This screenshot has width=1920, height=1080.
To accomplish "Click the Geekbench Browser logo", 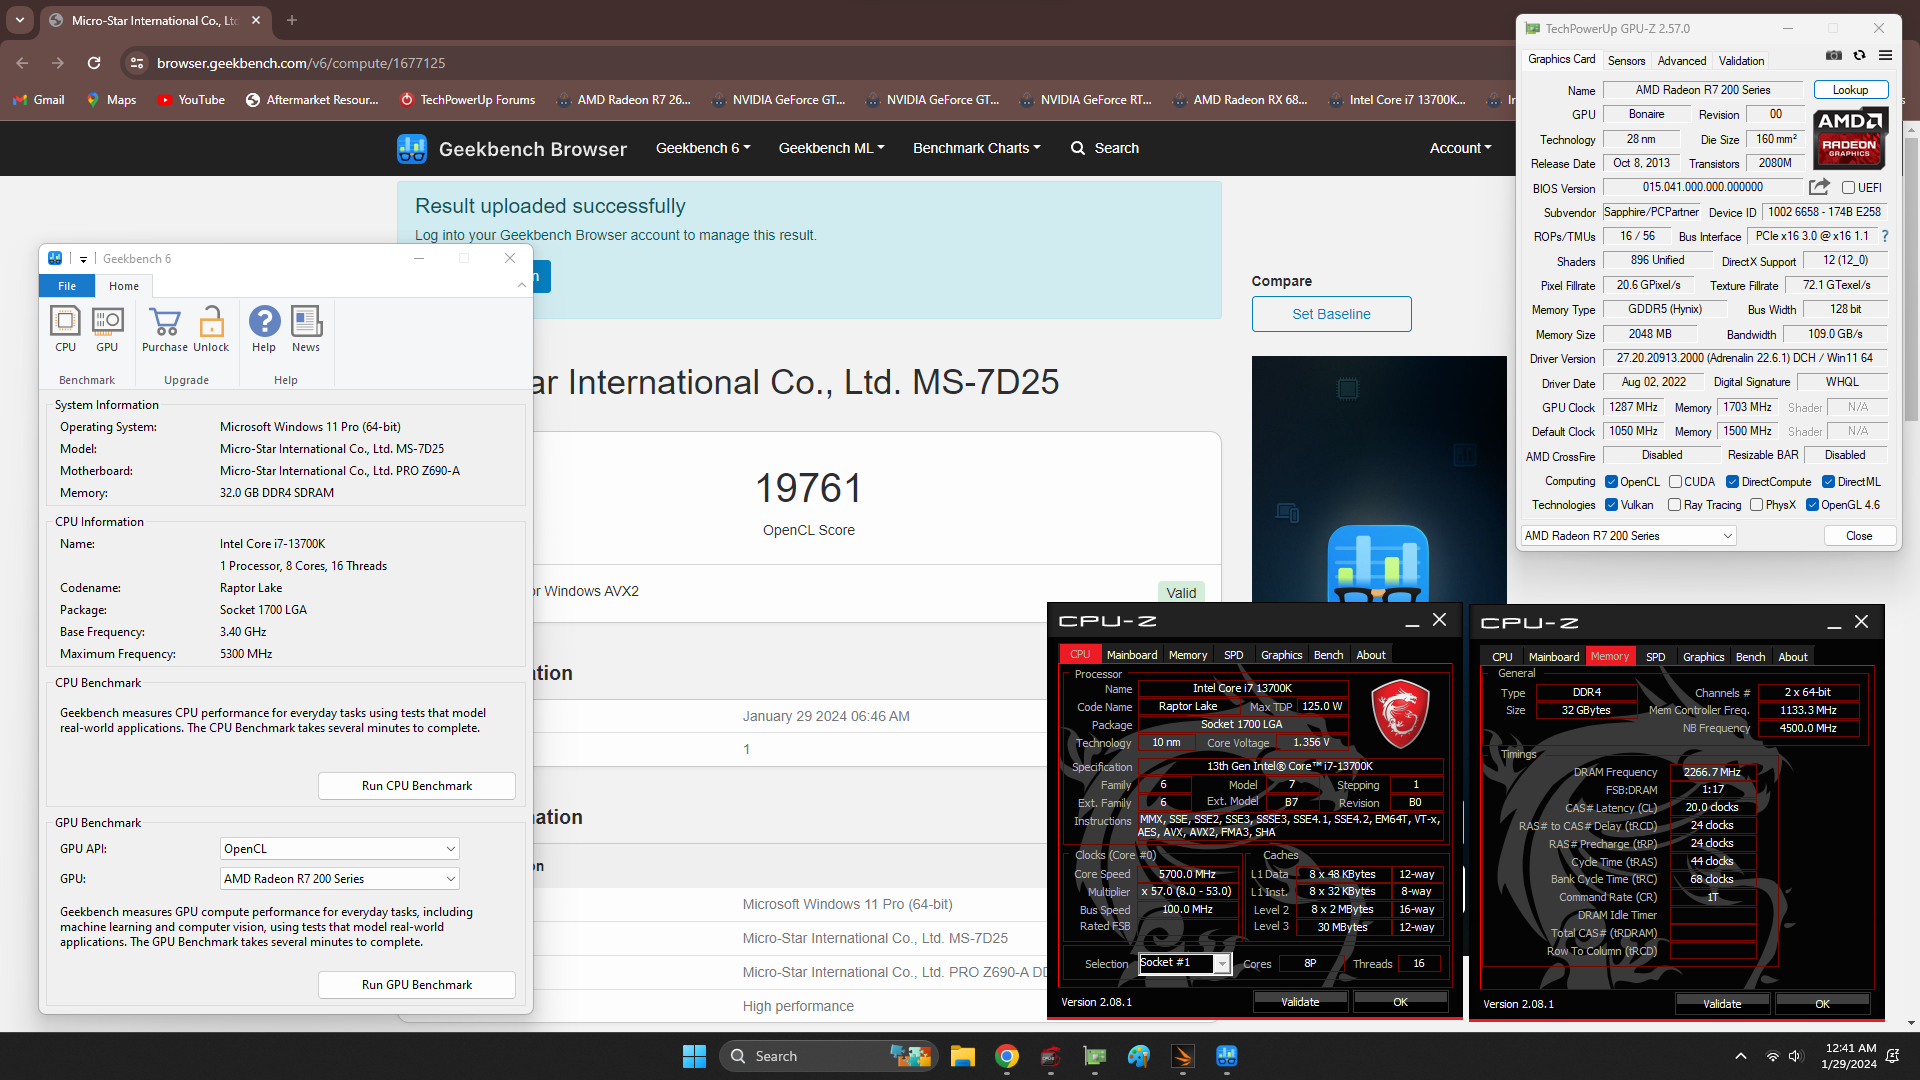I will click(x=411, y=148).
